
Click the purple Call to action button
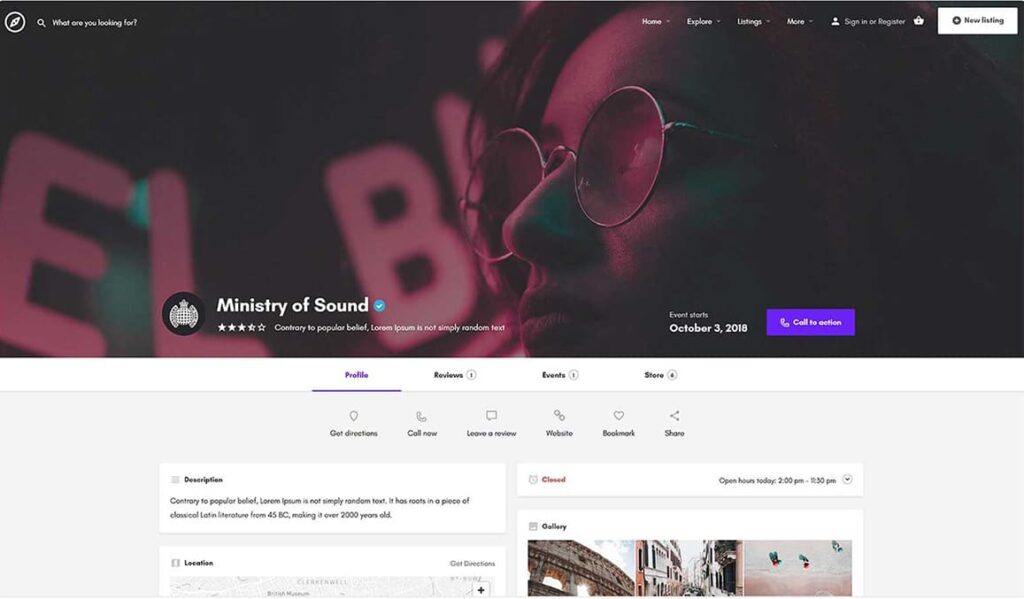(x=810, y=322)
